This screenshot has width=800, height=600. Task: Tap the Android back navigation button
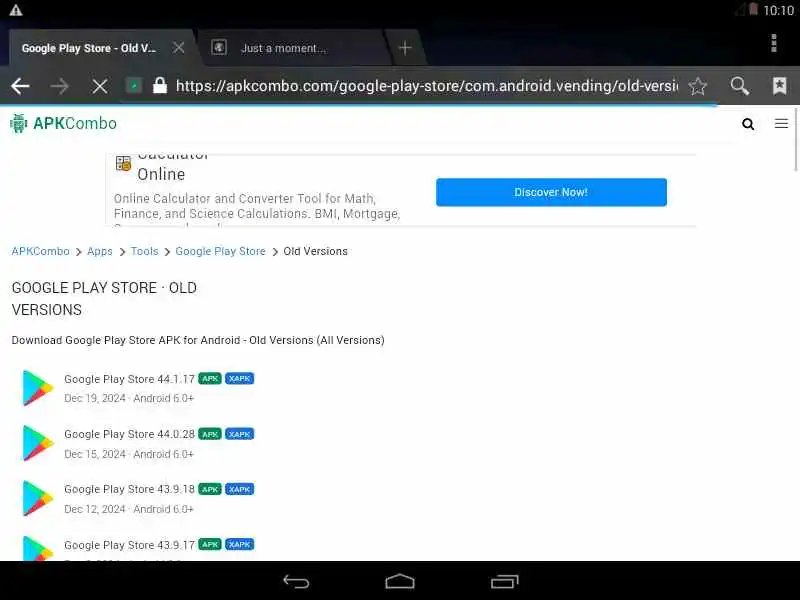tap(296, 581)
